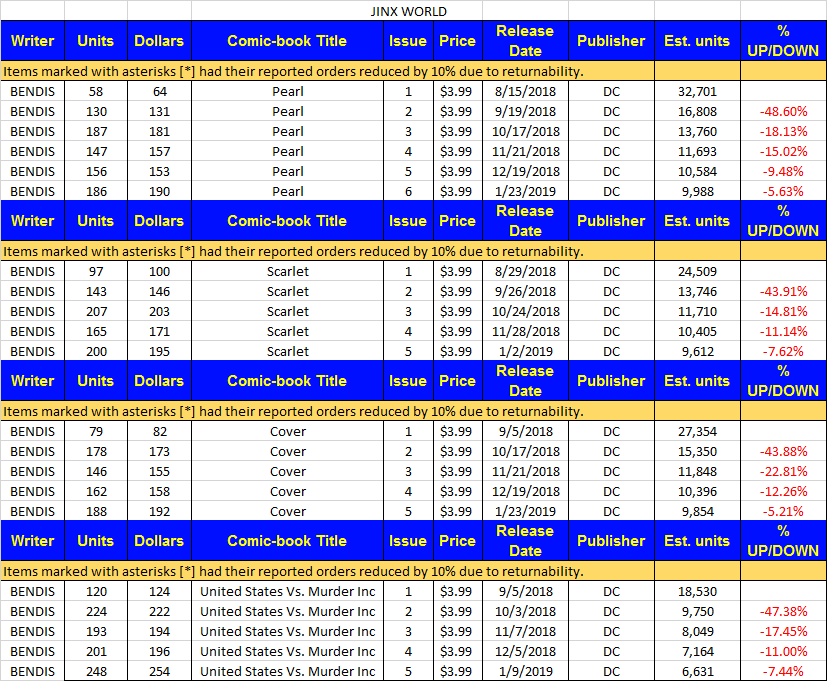
Task: Click est. units value 6,631
Action: pyautogui.click(x=697, y=672)
